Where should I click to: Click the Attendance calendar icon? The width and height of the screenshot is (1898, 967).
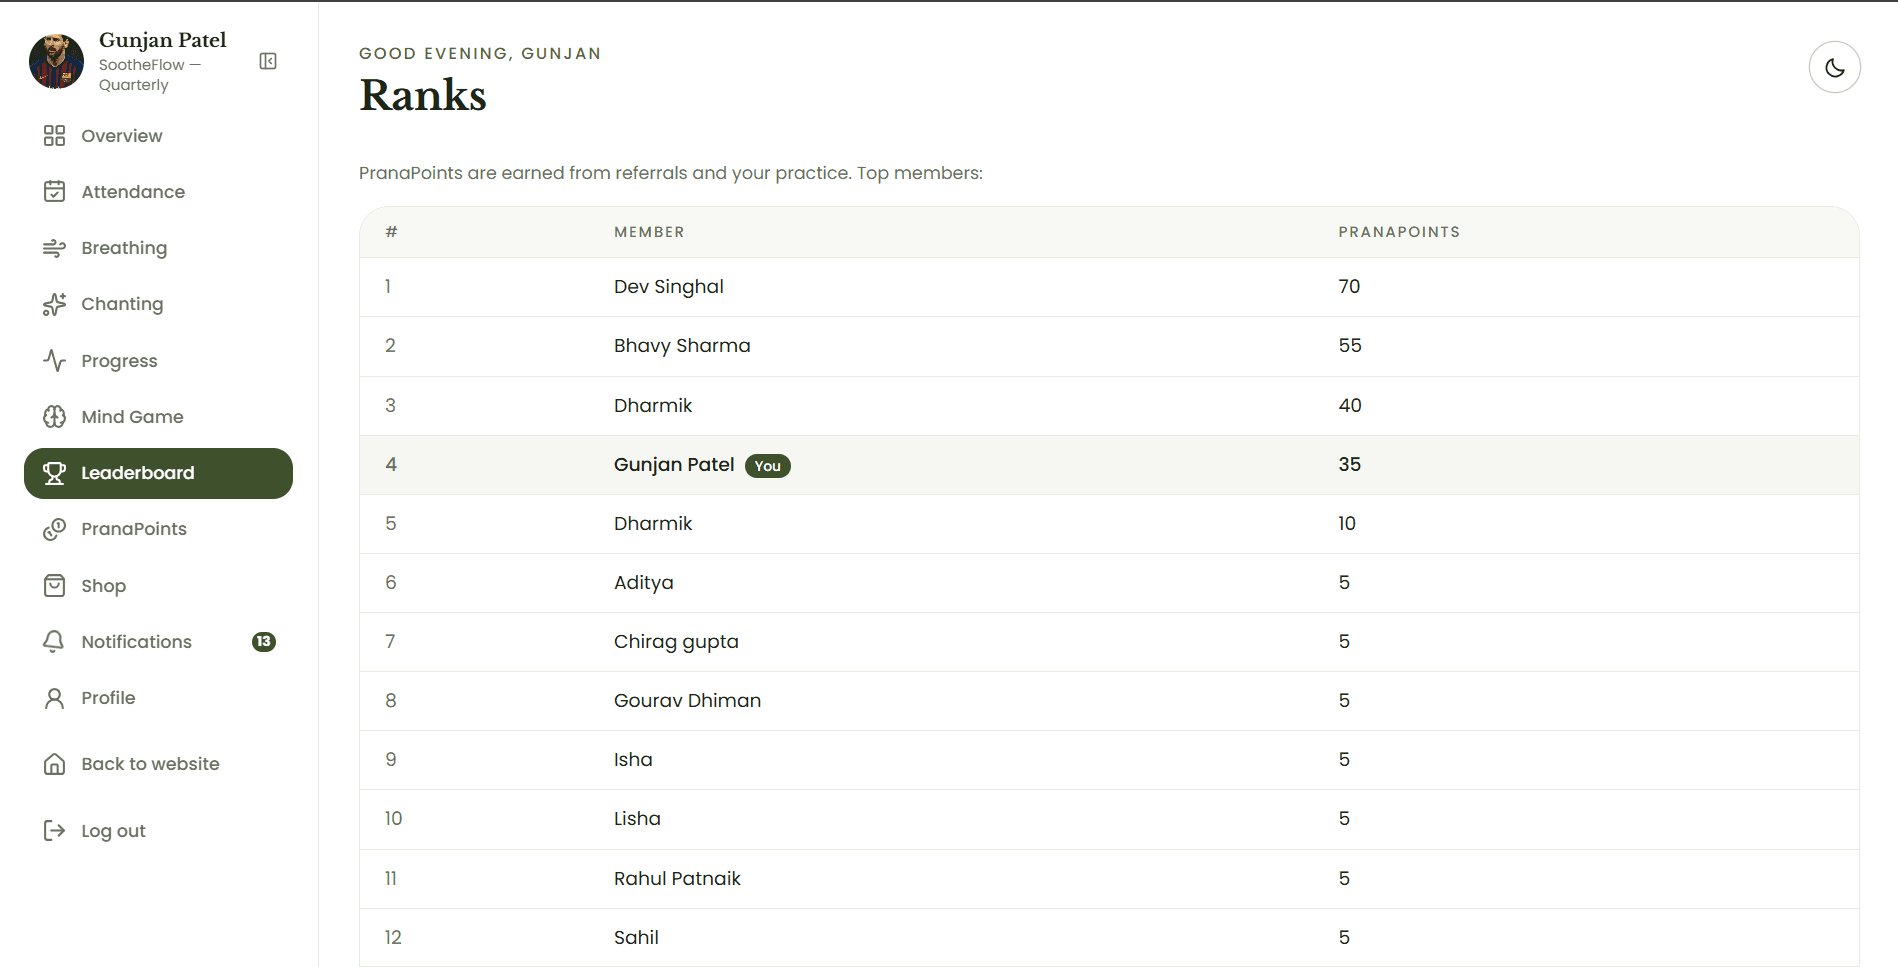[x=54, y=192]
